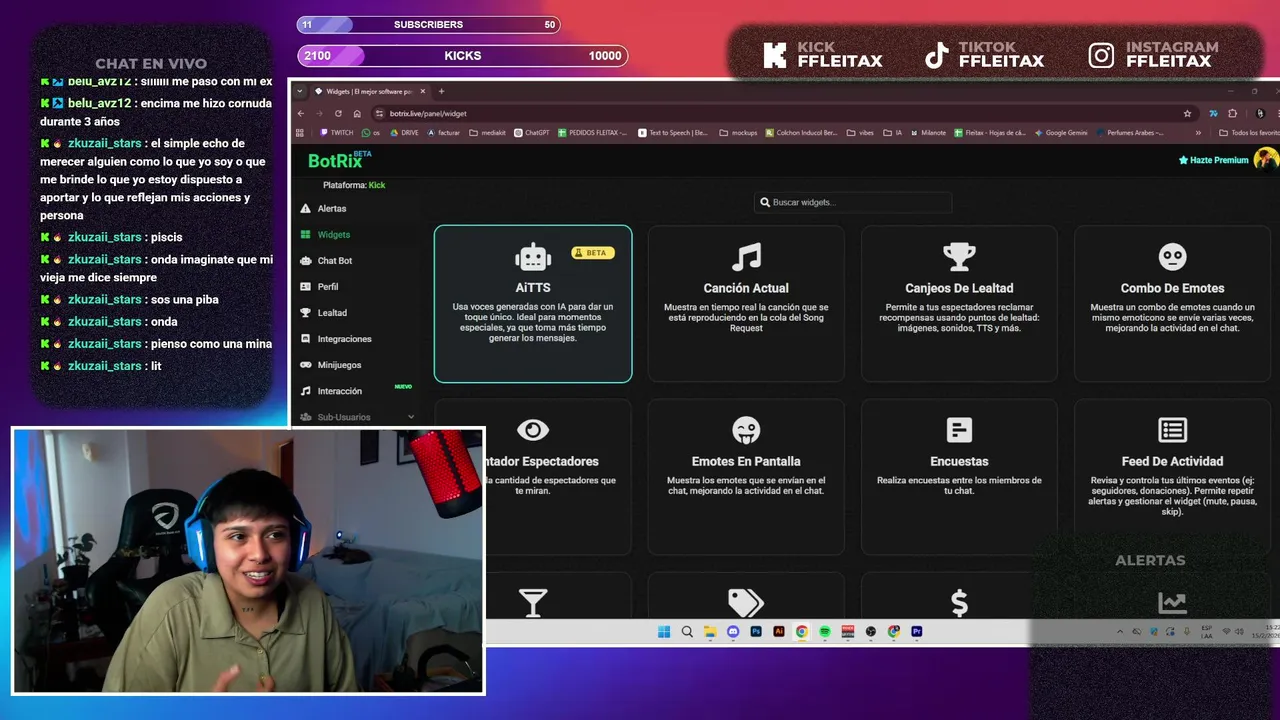Open Premiere Pro from the taskbar

[917, 631]
